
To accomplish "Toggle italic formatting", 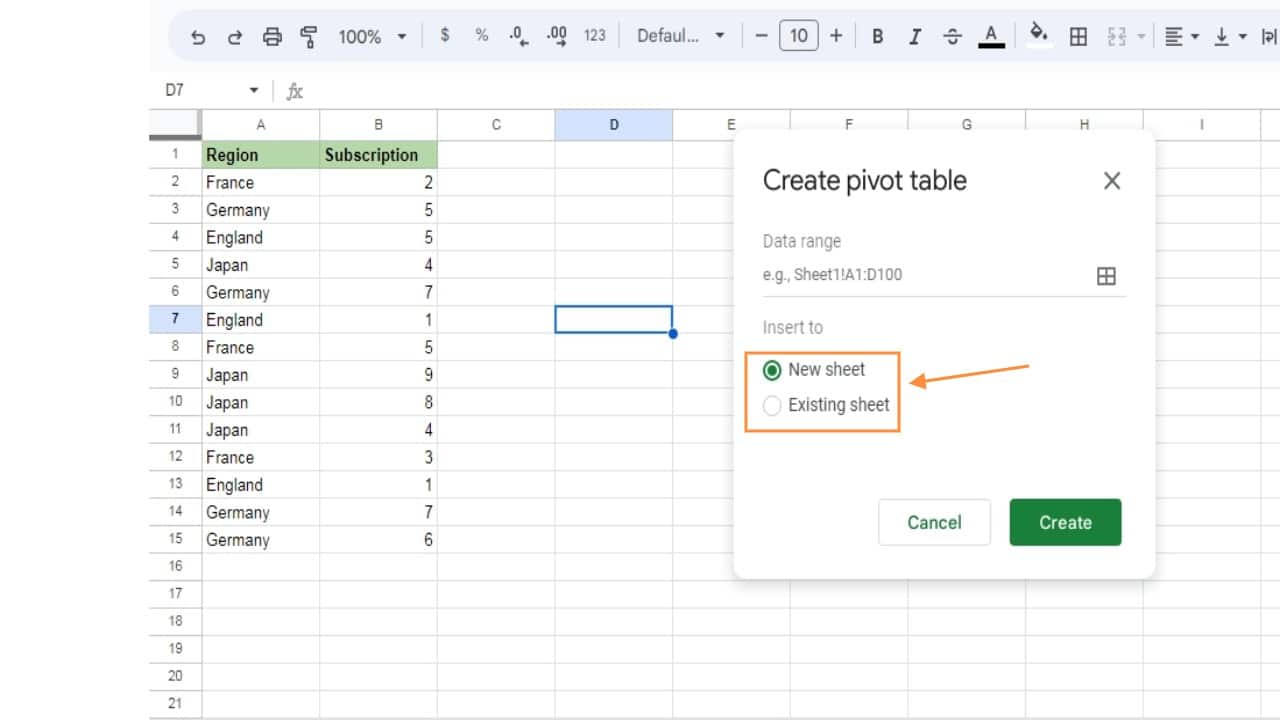I will click(914, 36).
